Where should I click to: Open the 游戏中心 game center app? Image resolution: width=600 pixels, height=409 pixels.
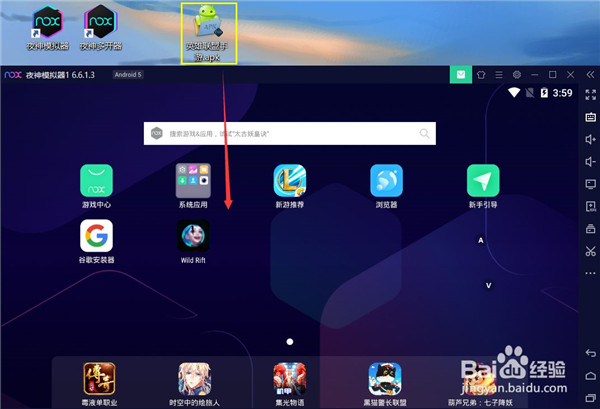pyautogui.click(x=96, y=181)
